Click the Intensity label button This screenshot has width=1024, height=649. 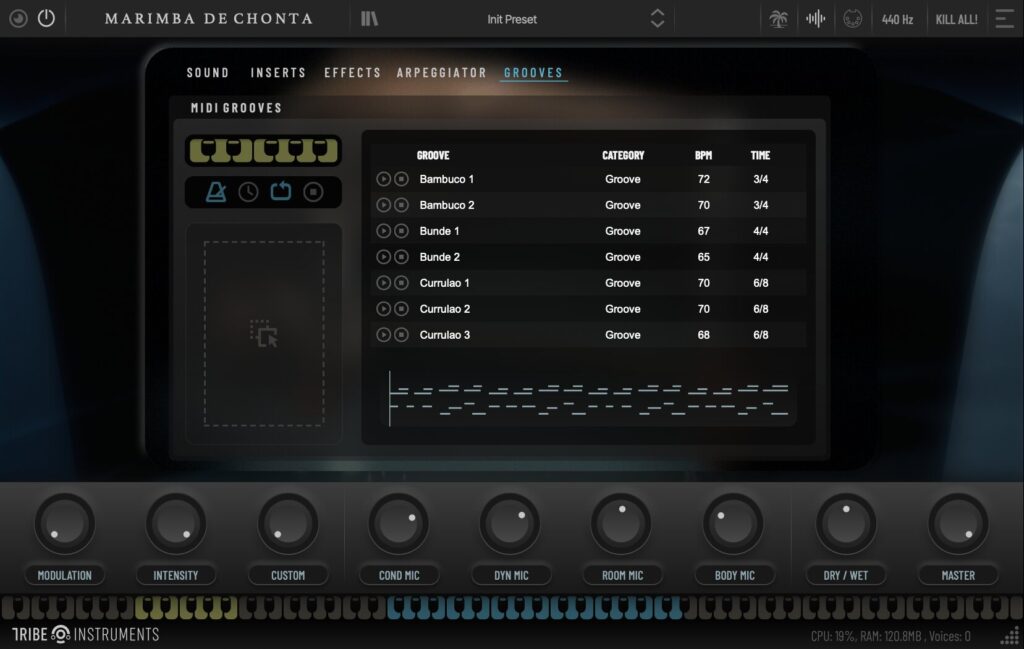point(176,575)
